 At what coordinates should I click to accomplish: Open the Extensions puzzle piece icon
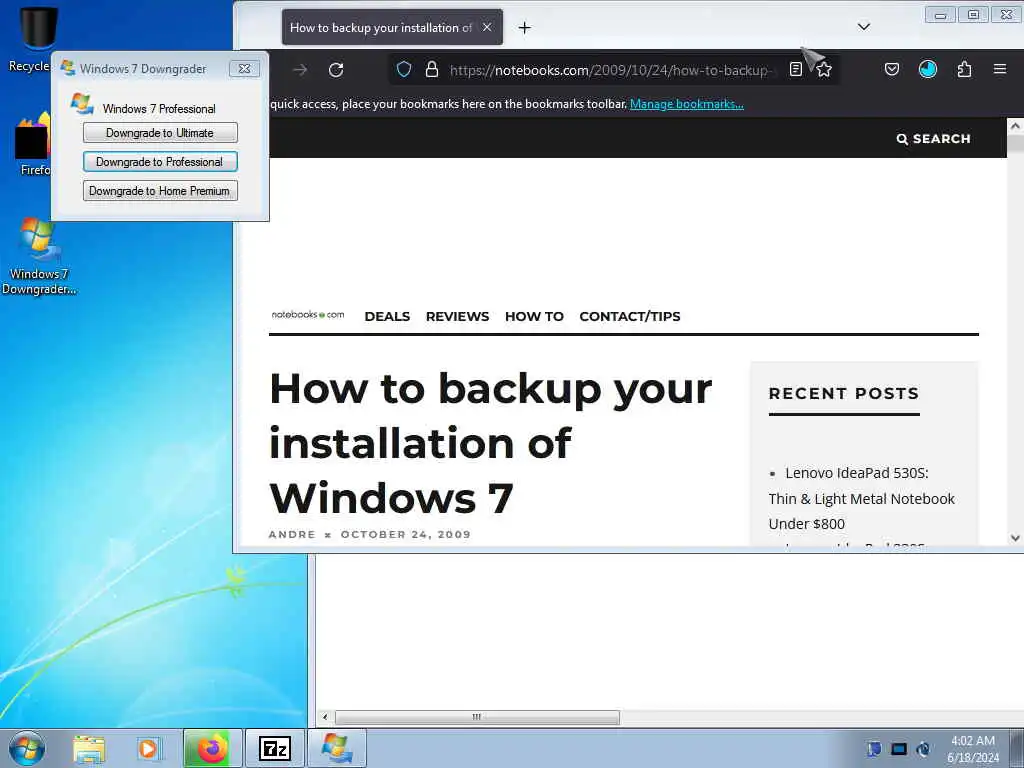tap(965, 69)
